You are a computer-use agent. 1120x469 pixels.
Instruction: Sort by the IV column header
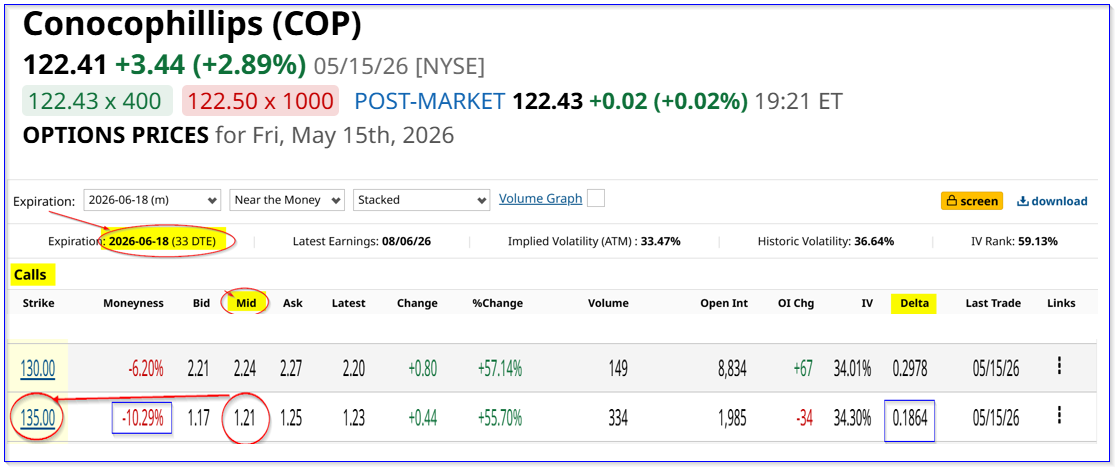pyautogui.click(x=866, y=303)
